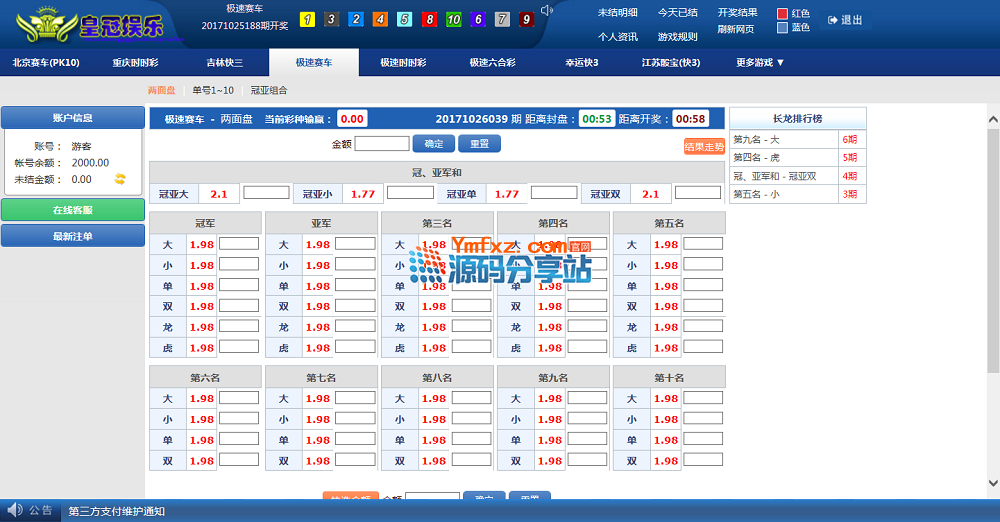Screen dimensions: 1000x522
Task: Mute sound with the top speaker icon
Action: point(547,11)
